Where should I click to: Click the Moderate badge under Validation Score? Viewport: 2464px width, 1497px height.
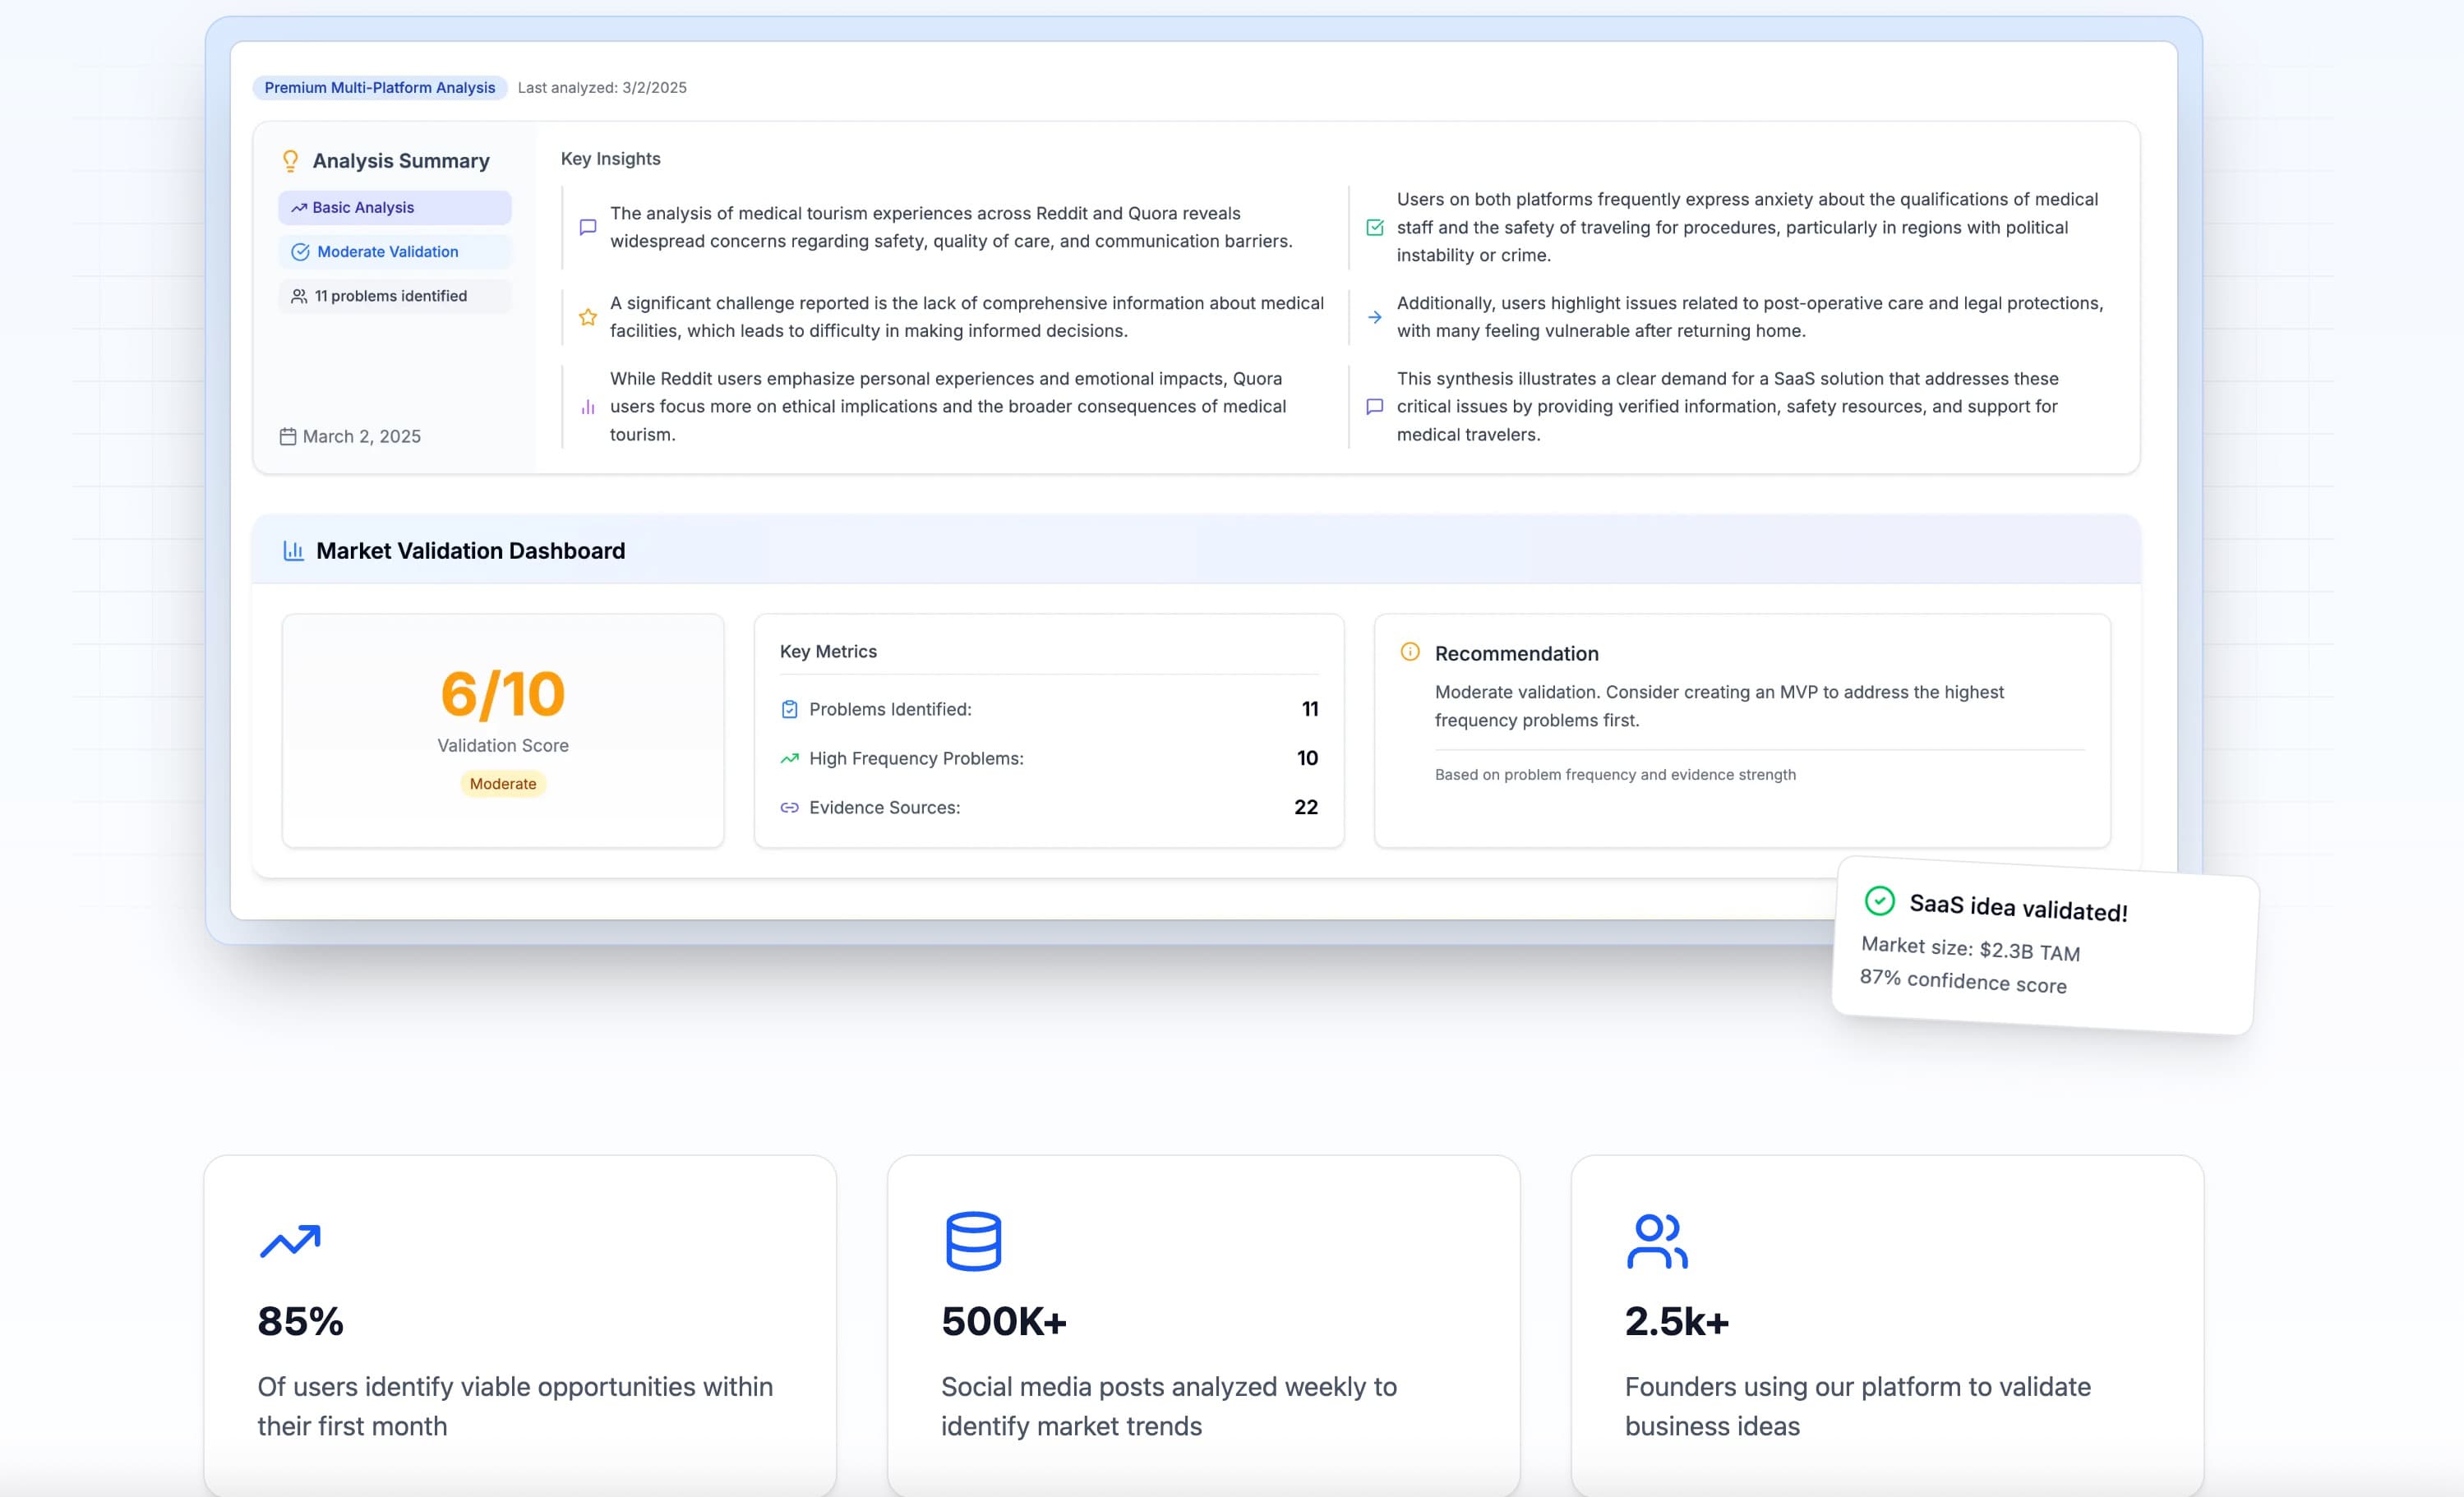(x=503, y=783)
